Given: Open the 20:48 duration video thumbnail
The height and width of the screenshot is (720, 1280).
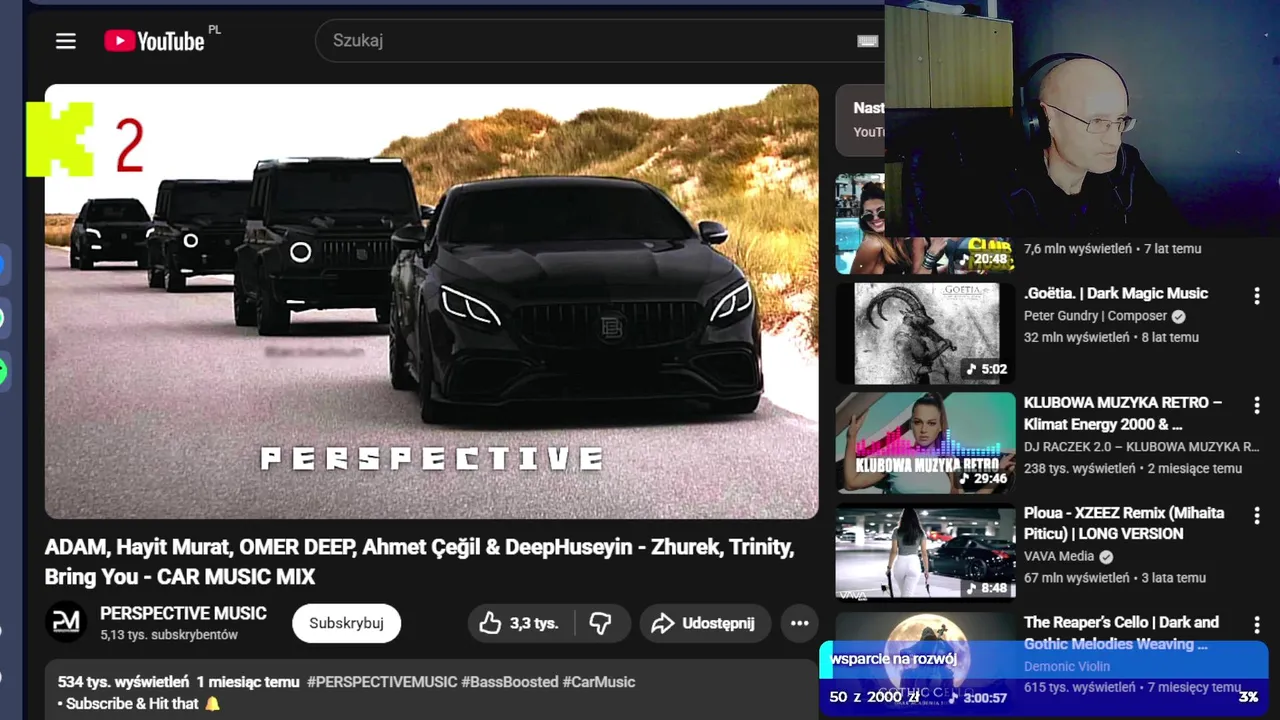Looking at the screenshot, I should point(925,224).
